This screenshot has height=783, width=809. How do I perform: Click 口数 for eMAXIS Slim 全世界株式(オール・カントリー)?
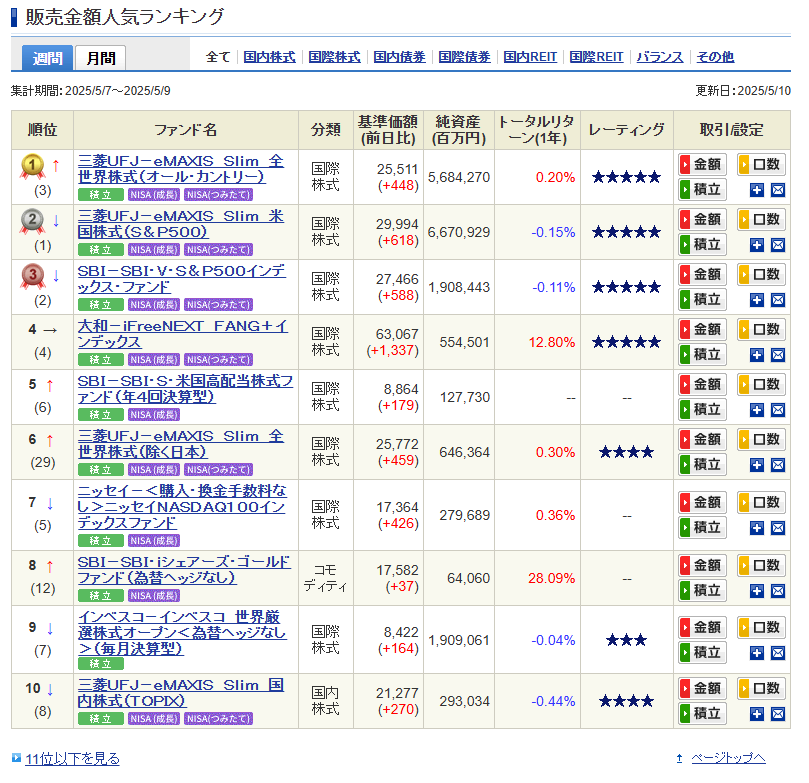[761, 165]
